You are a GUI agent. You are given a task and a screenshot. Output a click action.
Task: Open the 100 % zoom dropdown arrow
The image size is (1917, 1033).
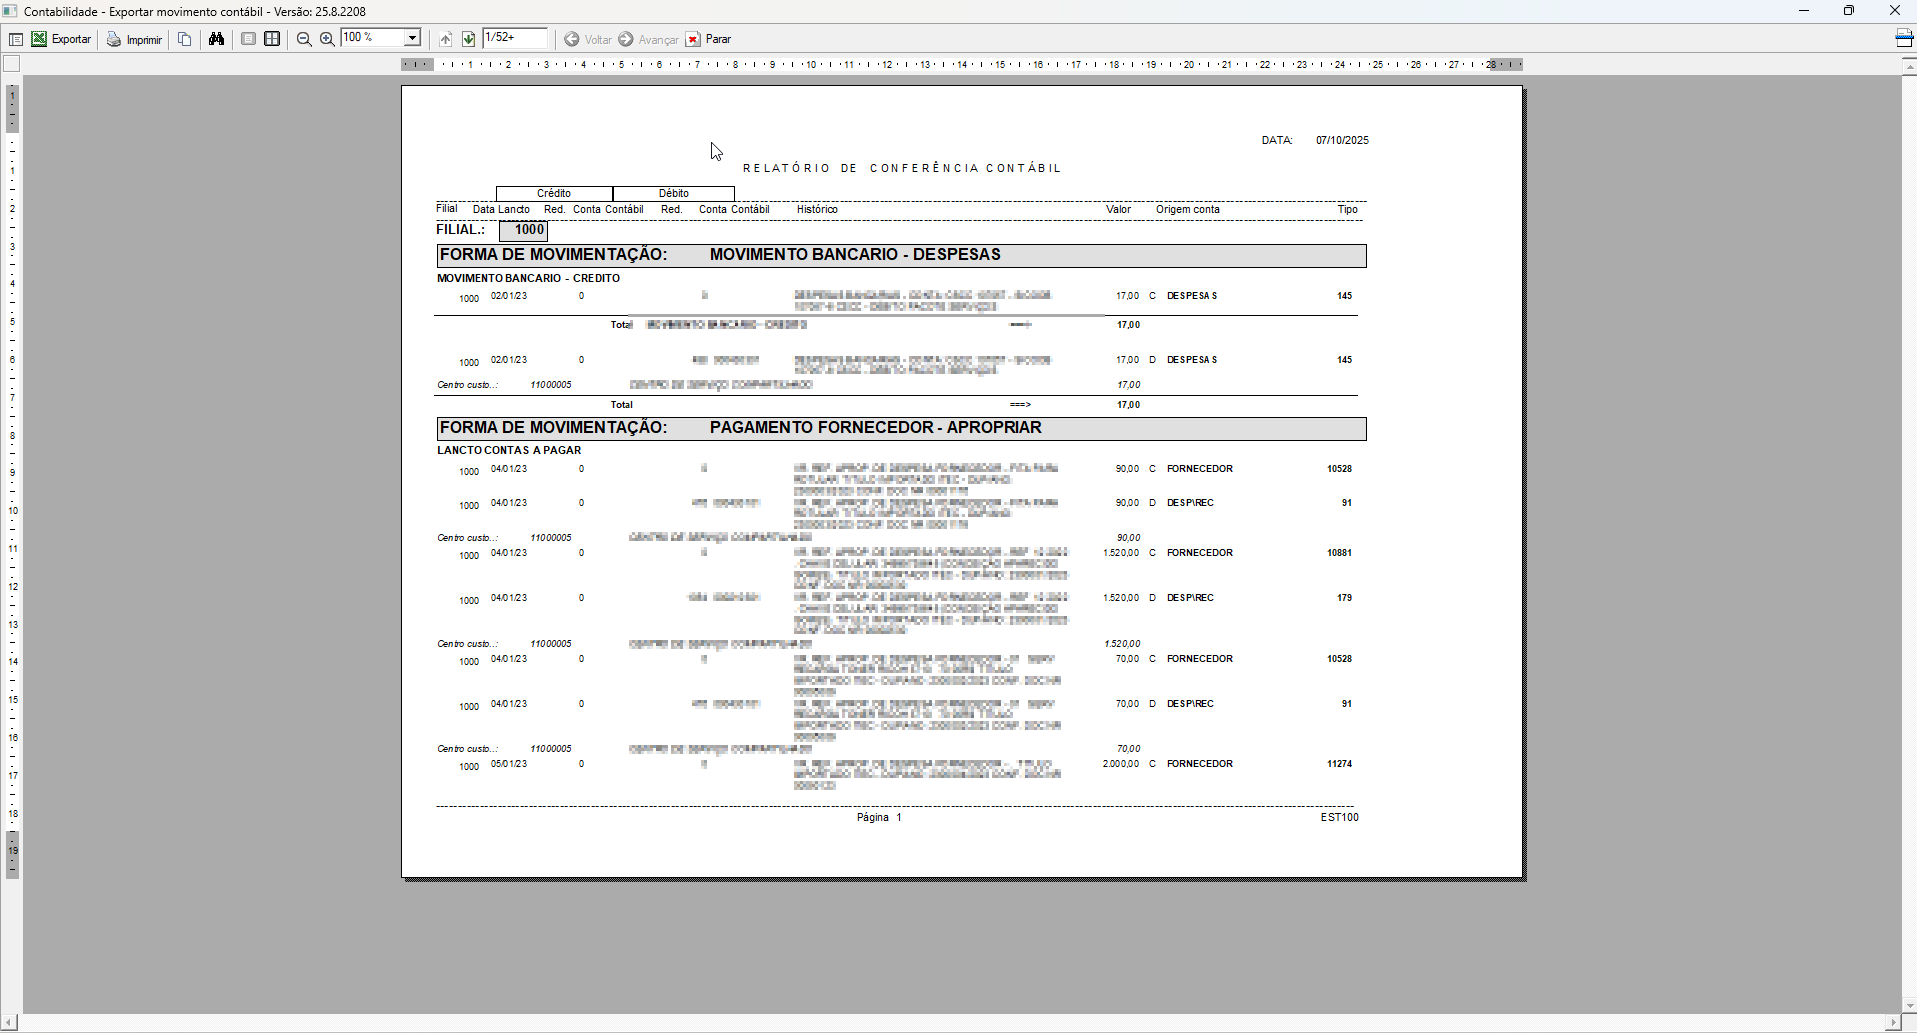pyautogui.click(x=412, y=38)
